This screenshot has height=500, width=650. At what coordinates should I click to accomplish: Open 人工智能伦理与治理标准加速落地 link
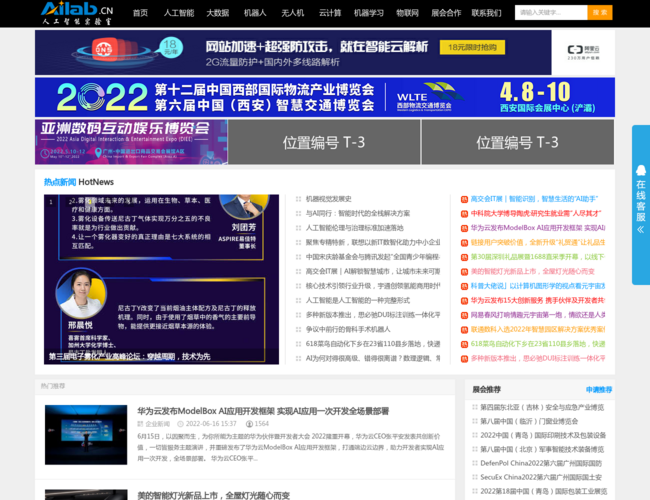354,228
